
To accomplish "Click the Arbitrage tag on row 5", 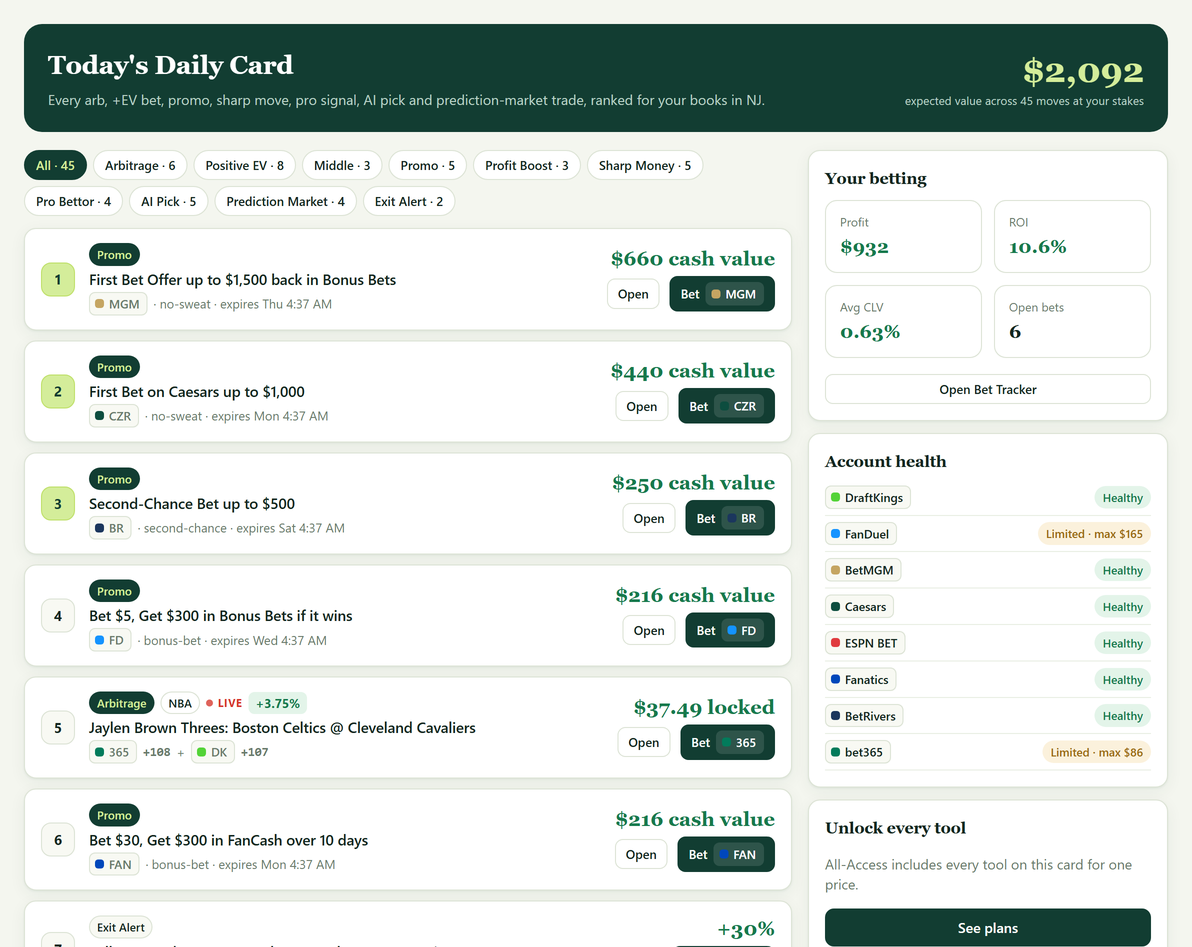I will pyautogui.click(x=122, y=704).
